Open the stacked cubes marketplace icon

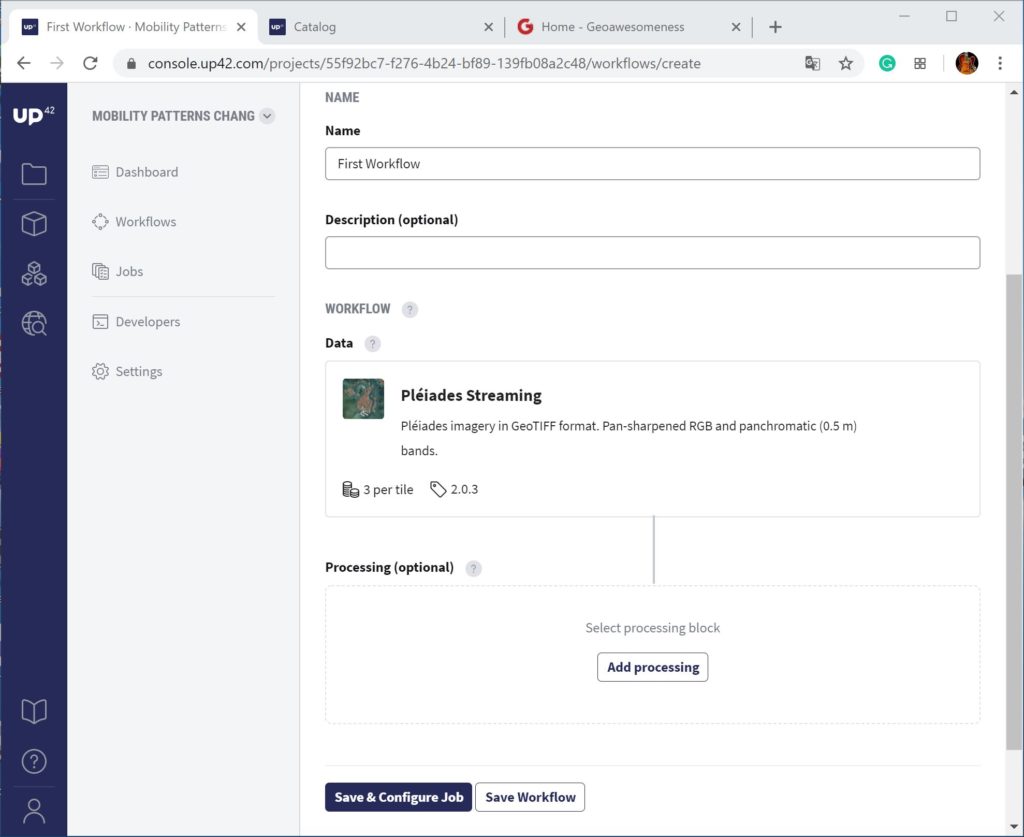tap(34, 274)
